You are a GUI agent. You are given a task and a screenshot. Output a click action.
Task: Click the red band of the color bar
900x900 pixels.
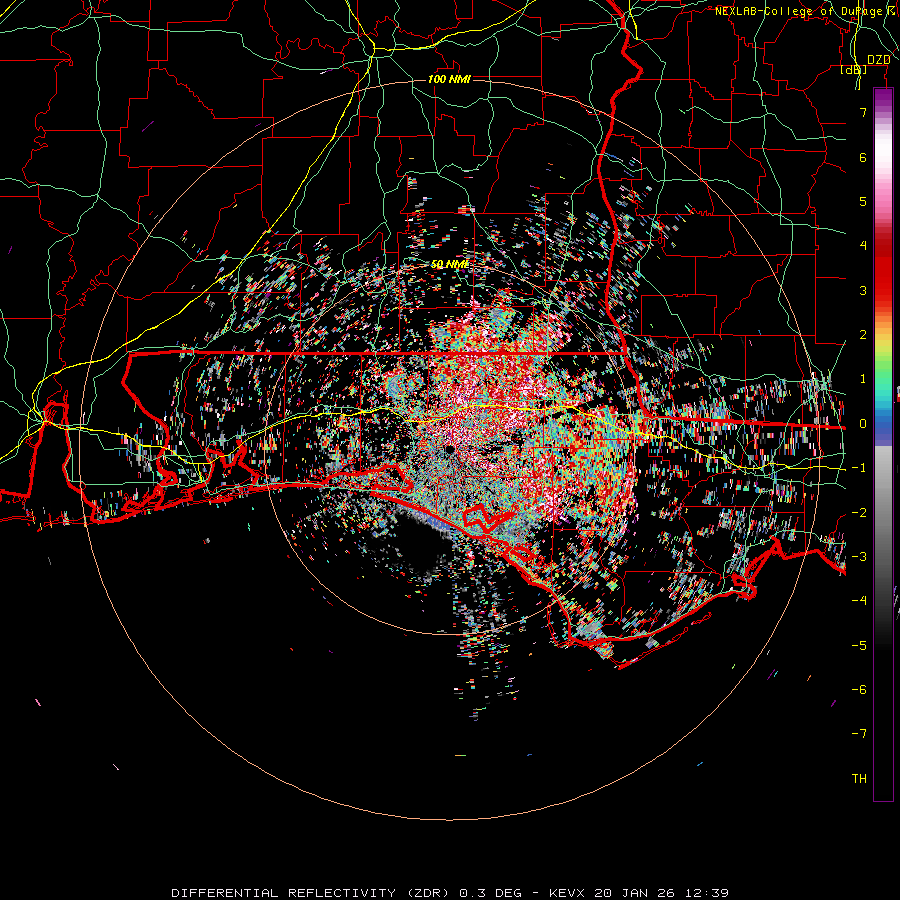[883, 270]
